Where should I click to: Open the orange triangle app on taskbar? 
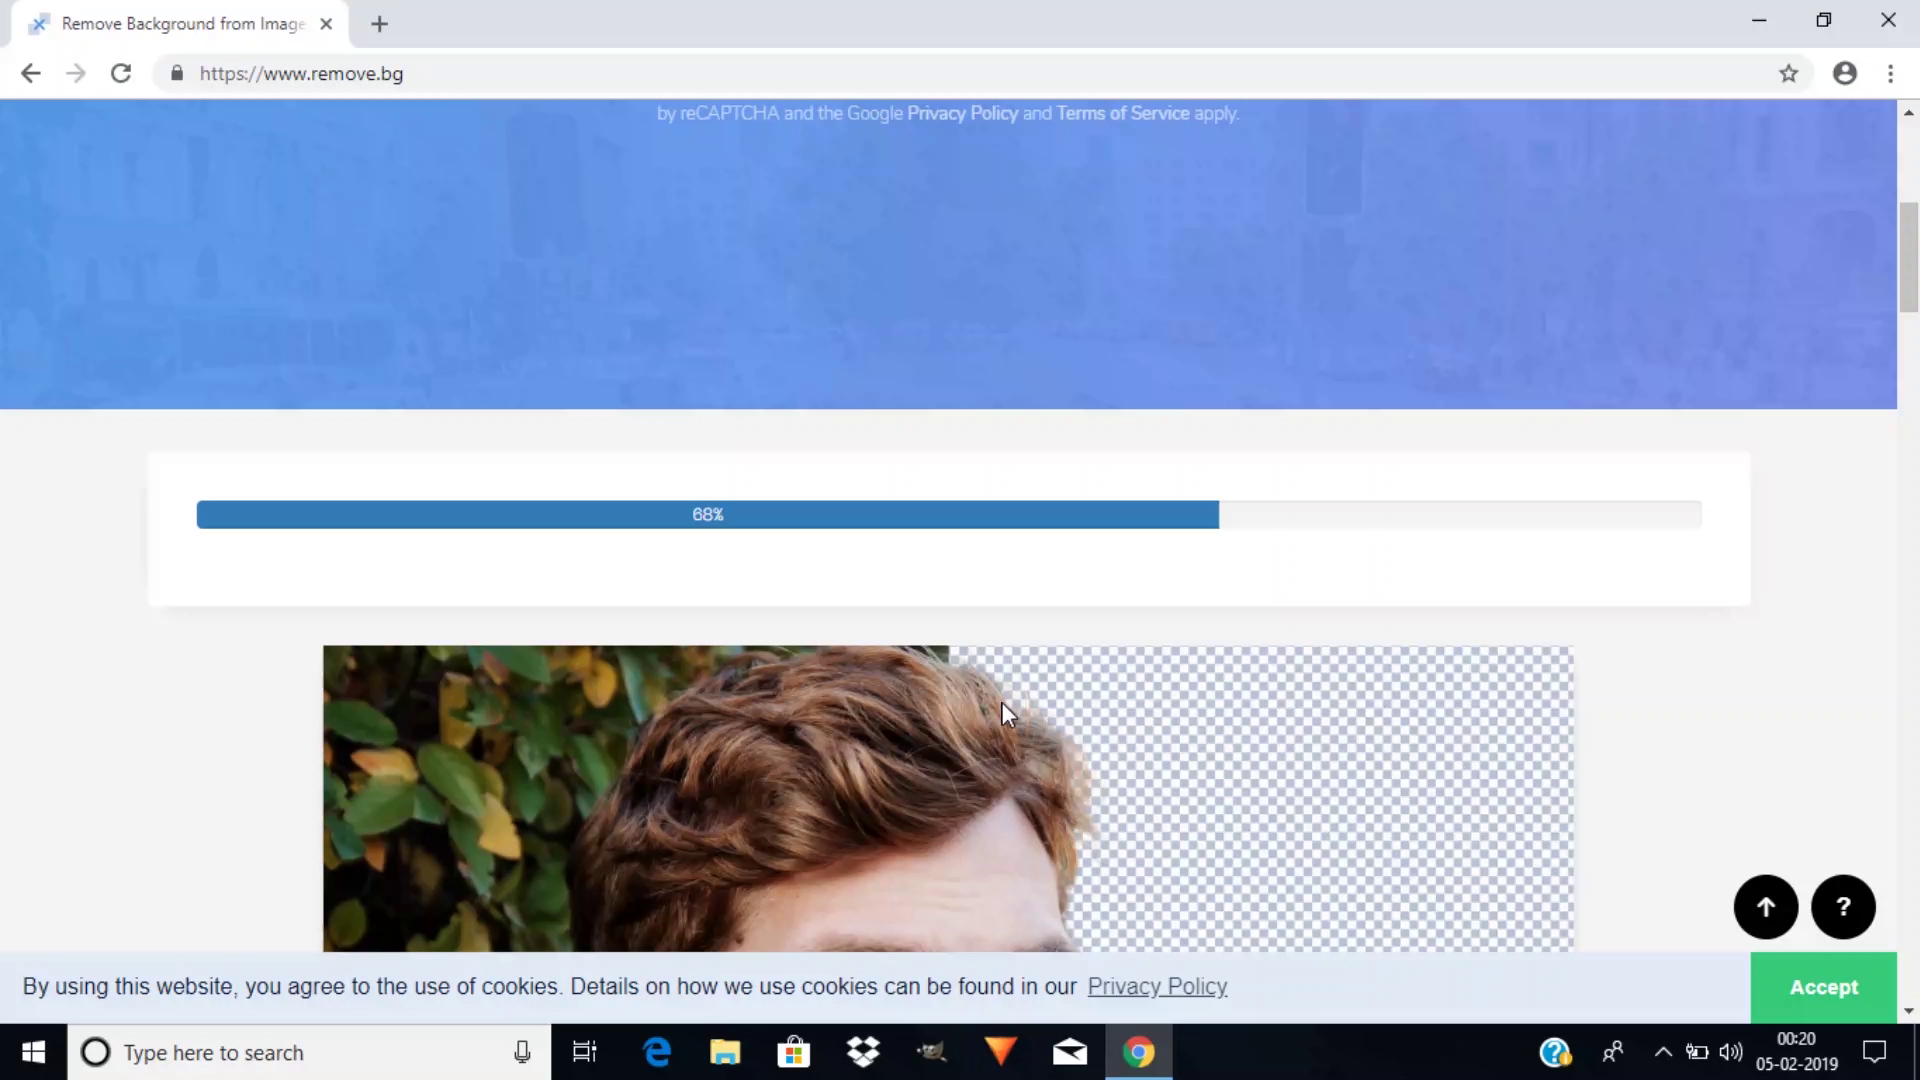coord(1000,1052)
